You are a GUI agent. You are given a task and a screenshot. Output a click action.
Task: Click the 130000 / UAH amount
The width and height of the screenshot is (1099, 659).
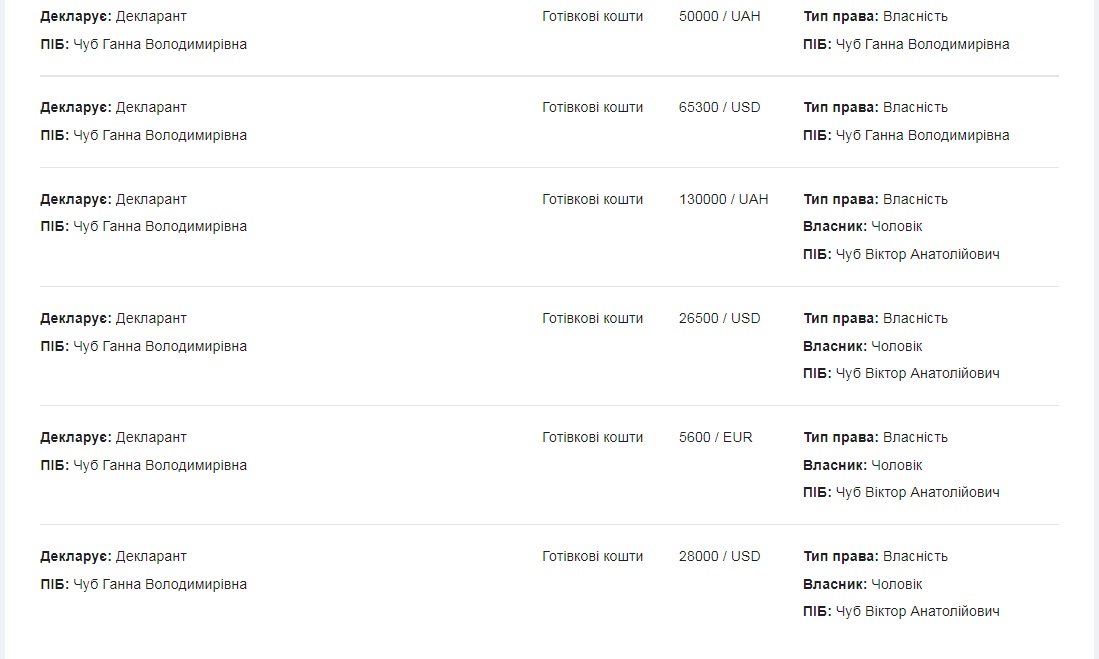click(723, 200)
